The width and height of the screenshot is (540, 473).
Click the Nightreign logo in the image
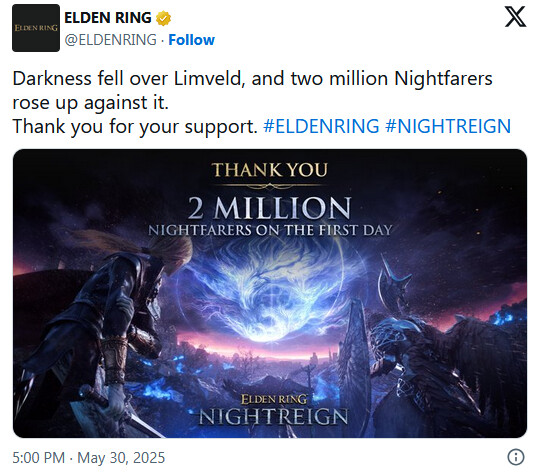[x=273, y=410]
